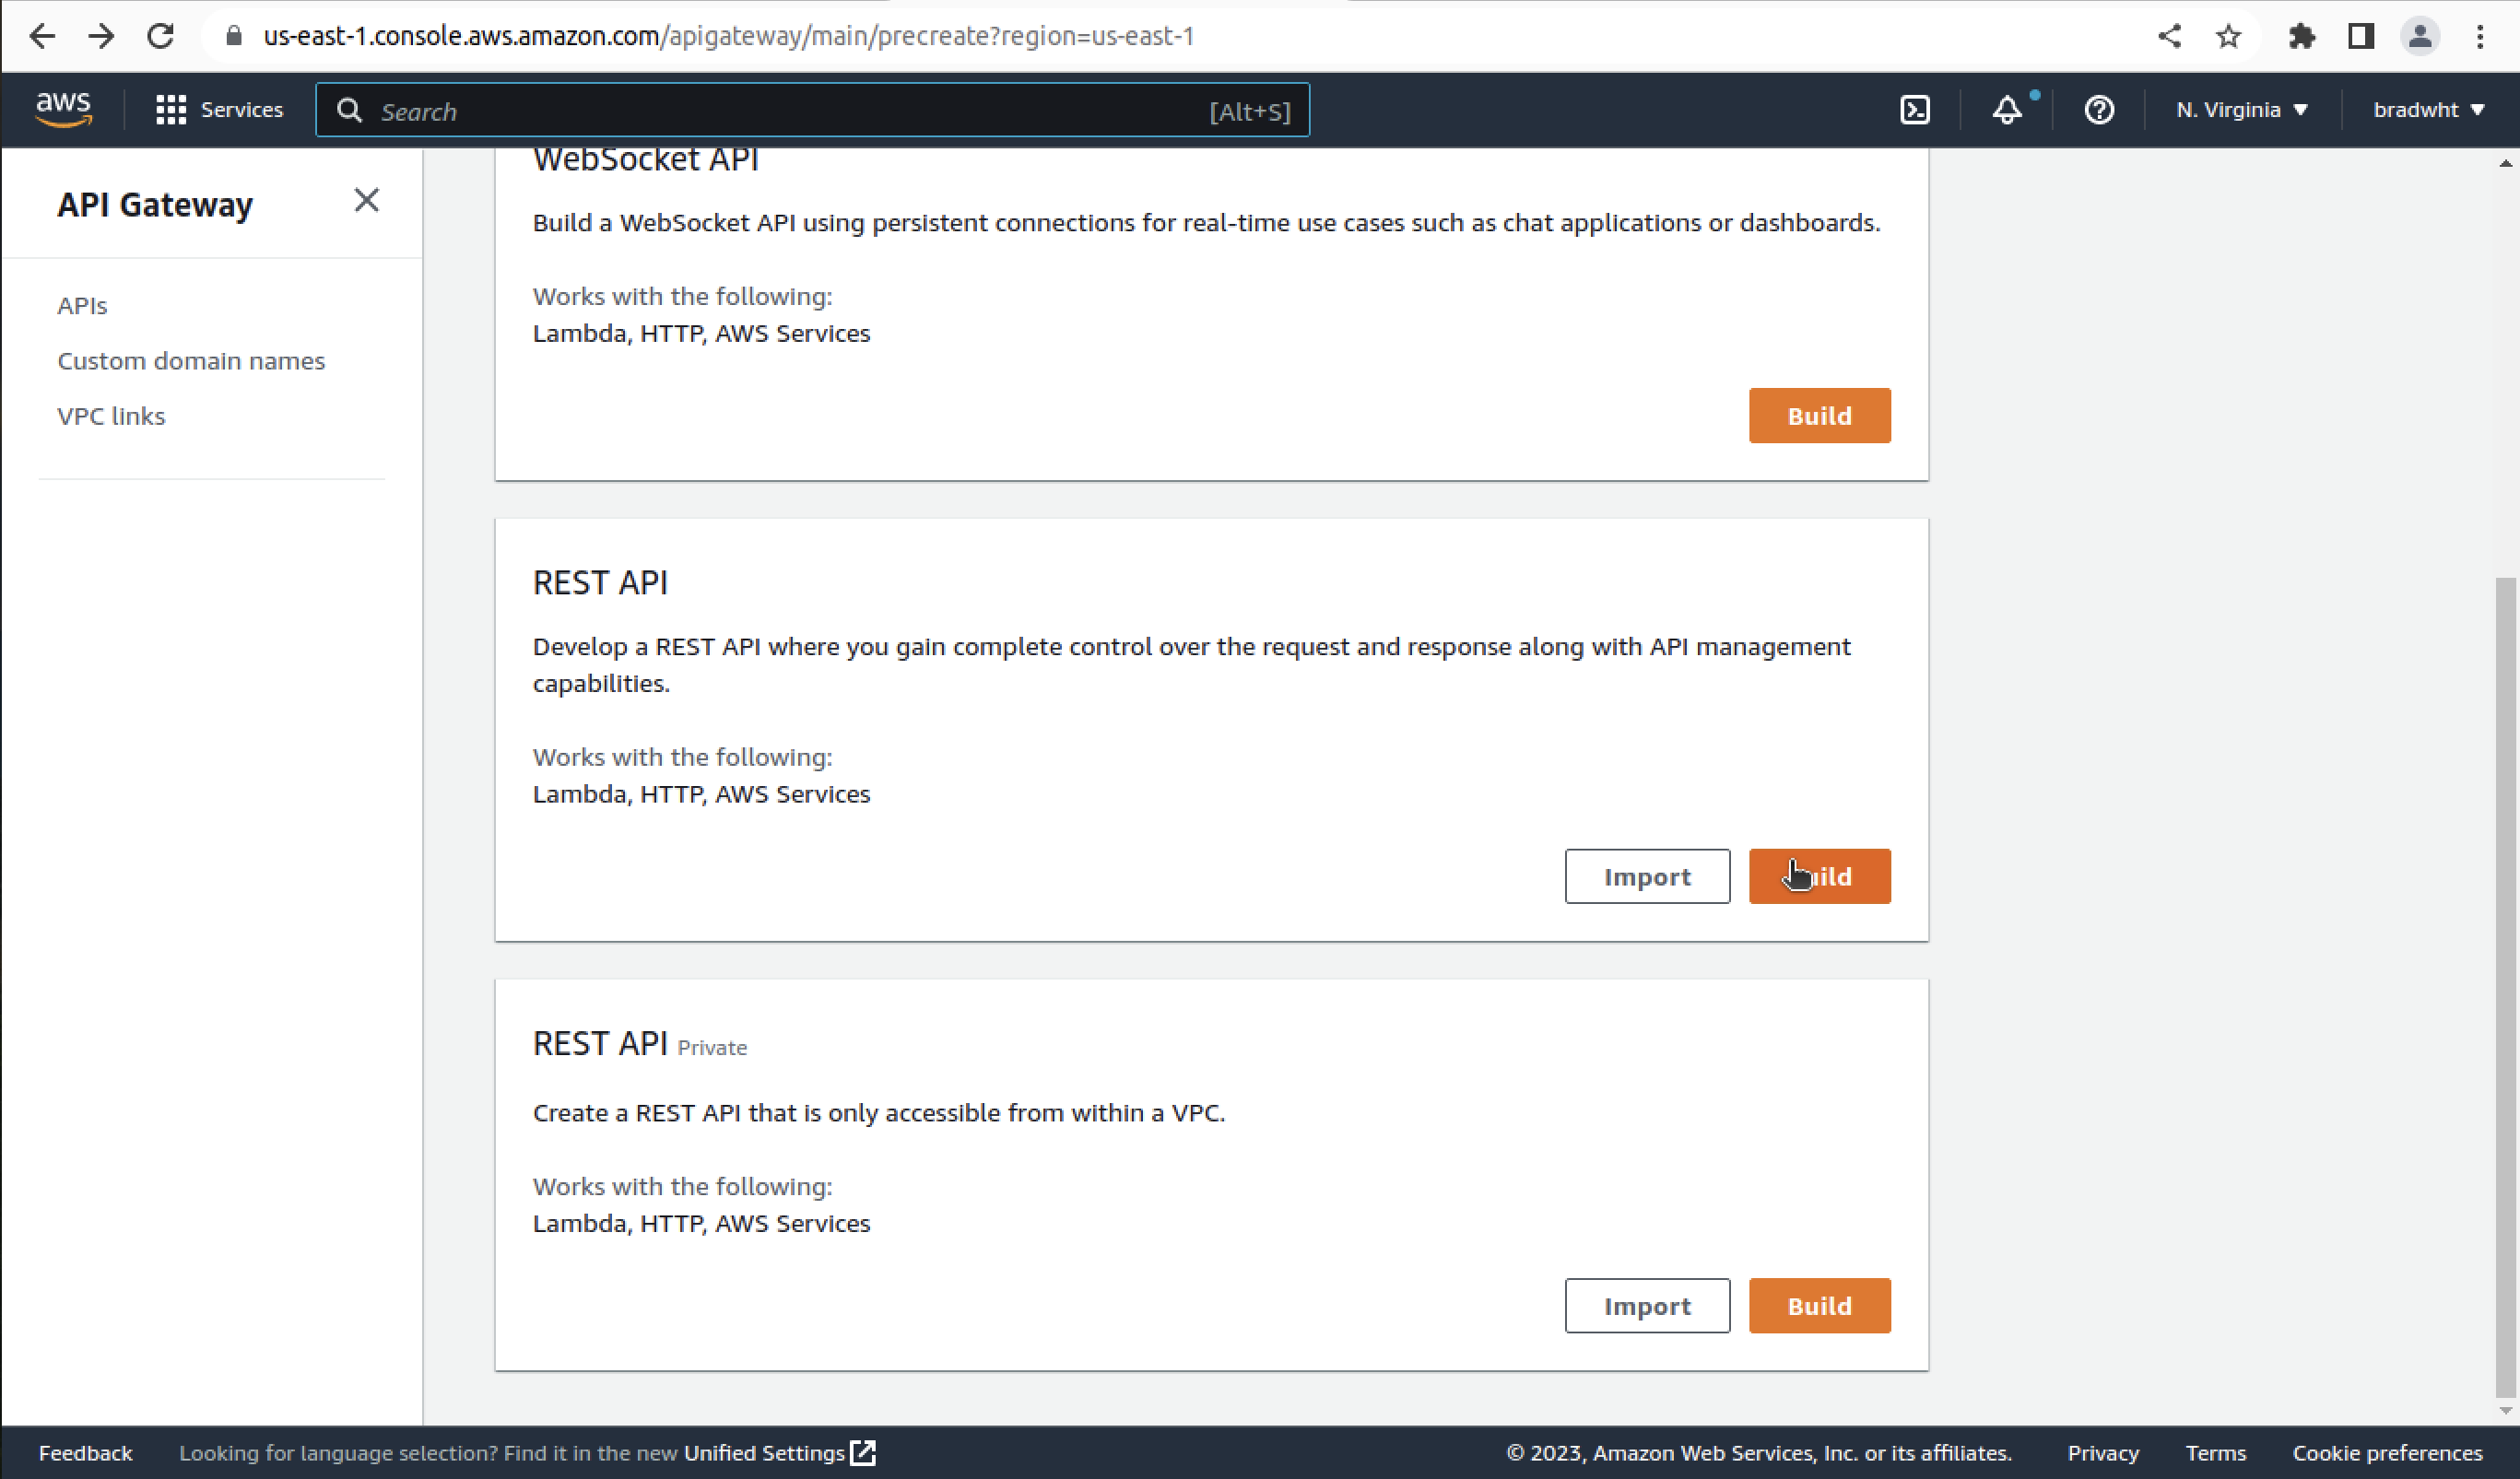Open the Custom domain names sidebar link
The width and height of the screenshot is (2520, 1479).
tap(192, 359)
